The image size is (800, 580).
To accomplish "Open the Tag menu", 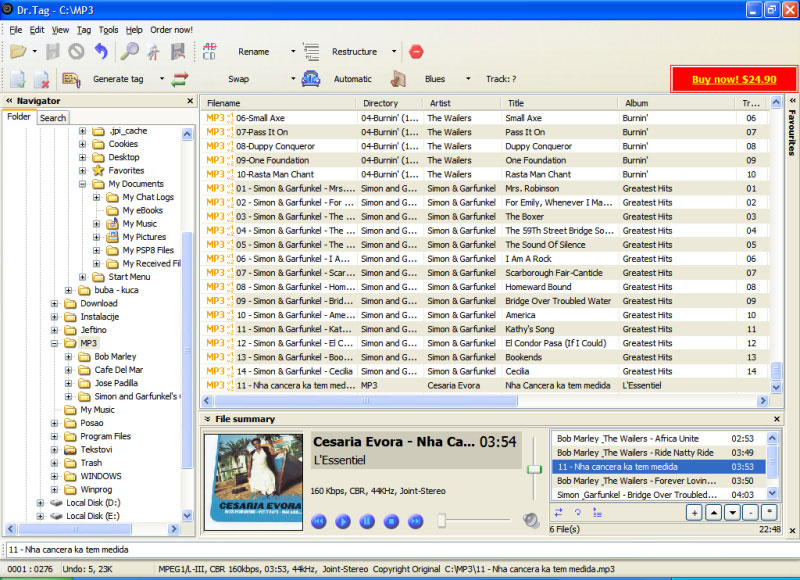I will point(84,30).
